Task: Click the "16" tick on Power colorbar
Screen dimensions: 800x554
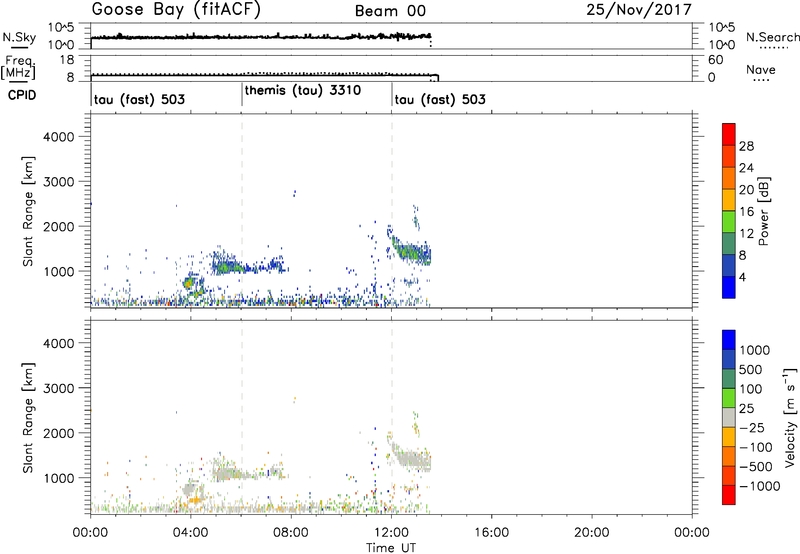Action: pyautogui.click(x=746, y=212)
